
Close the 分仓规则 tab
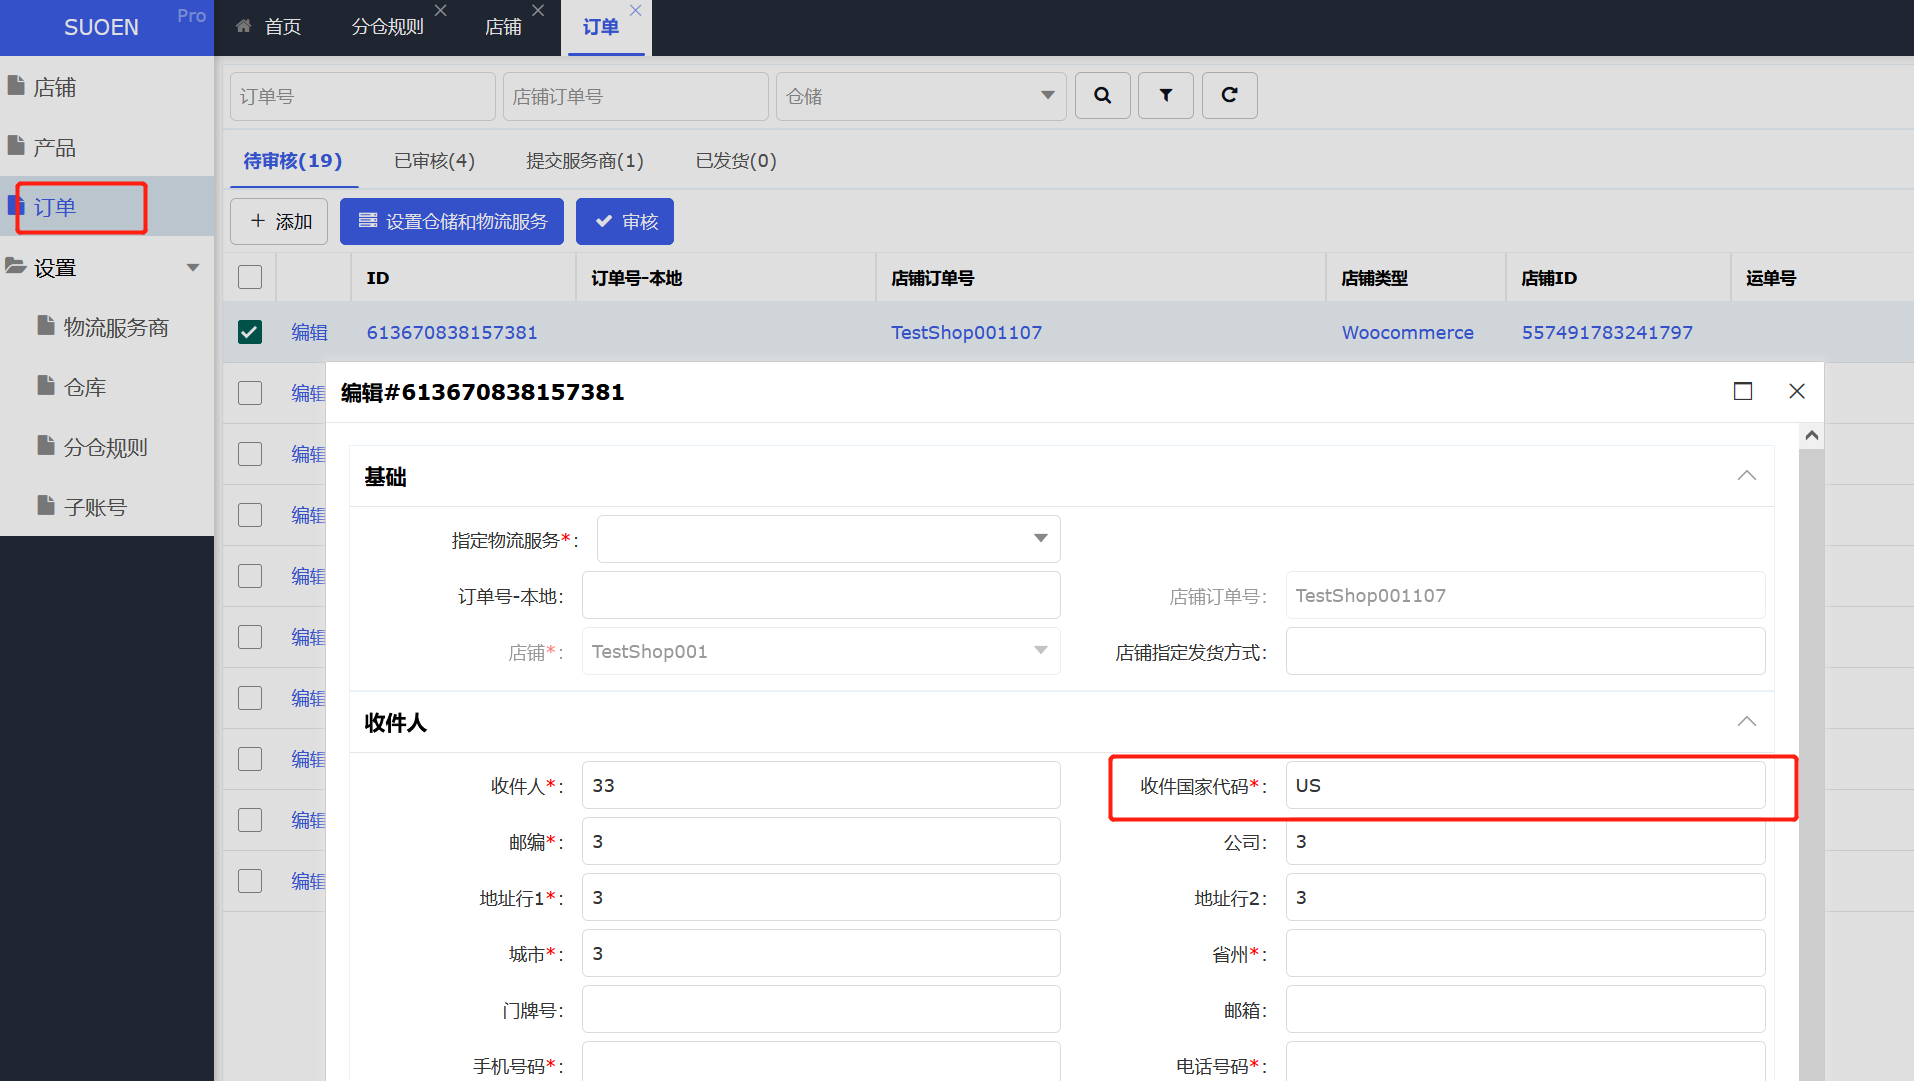click(440, 11)
